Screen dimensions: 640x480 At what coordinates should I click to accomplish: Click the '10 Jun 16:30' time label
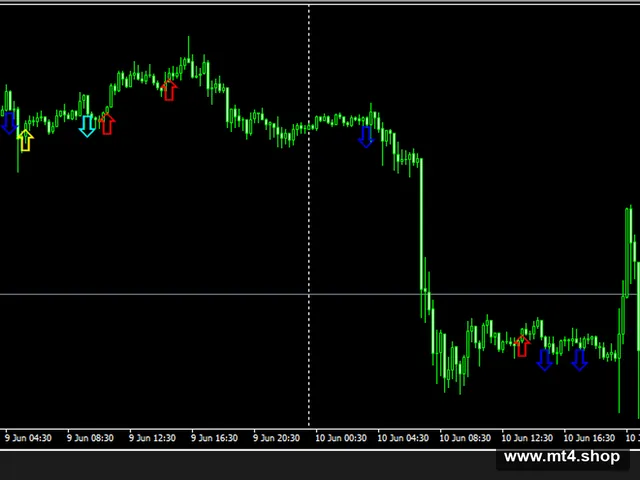point(589,438)
